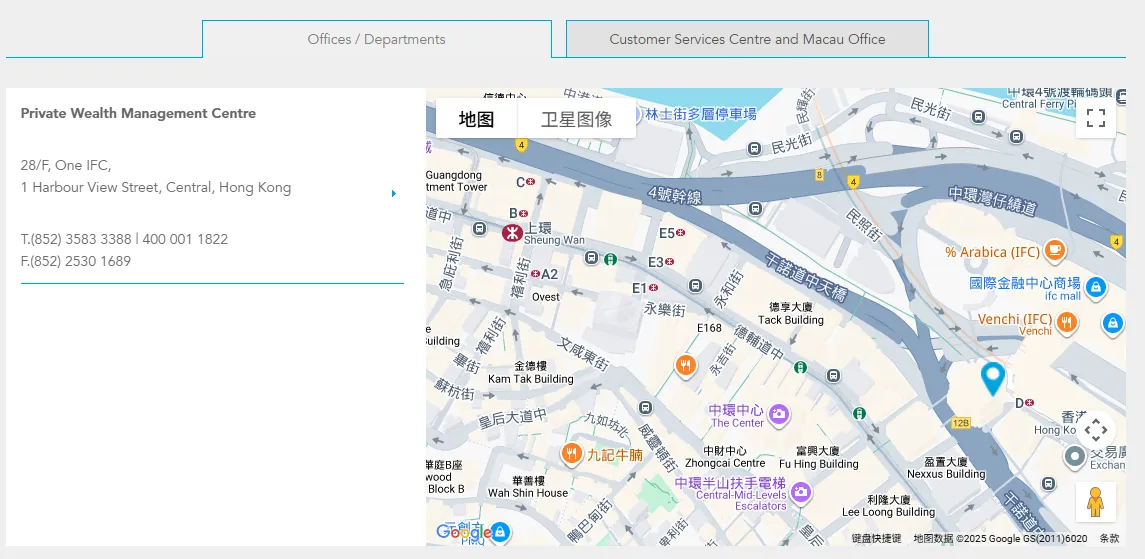Switch map to satellite imagery
Screen dimensions: 1145x559
click(576, 119)
